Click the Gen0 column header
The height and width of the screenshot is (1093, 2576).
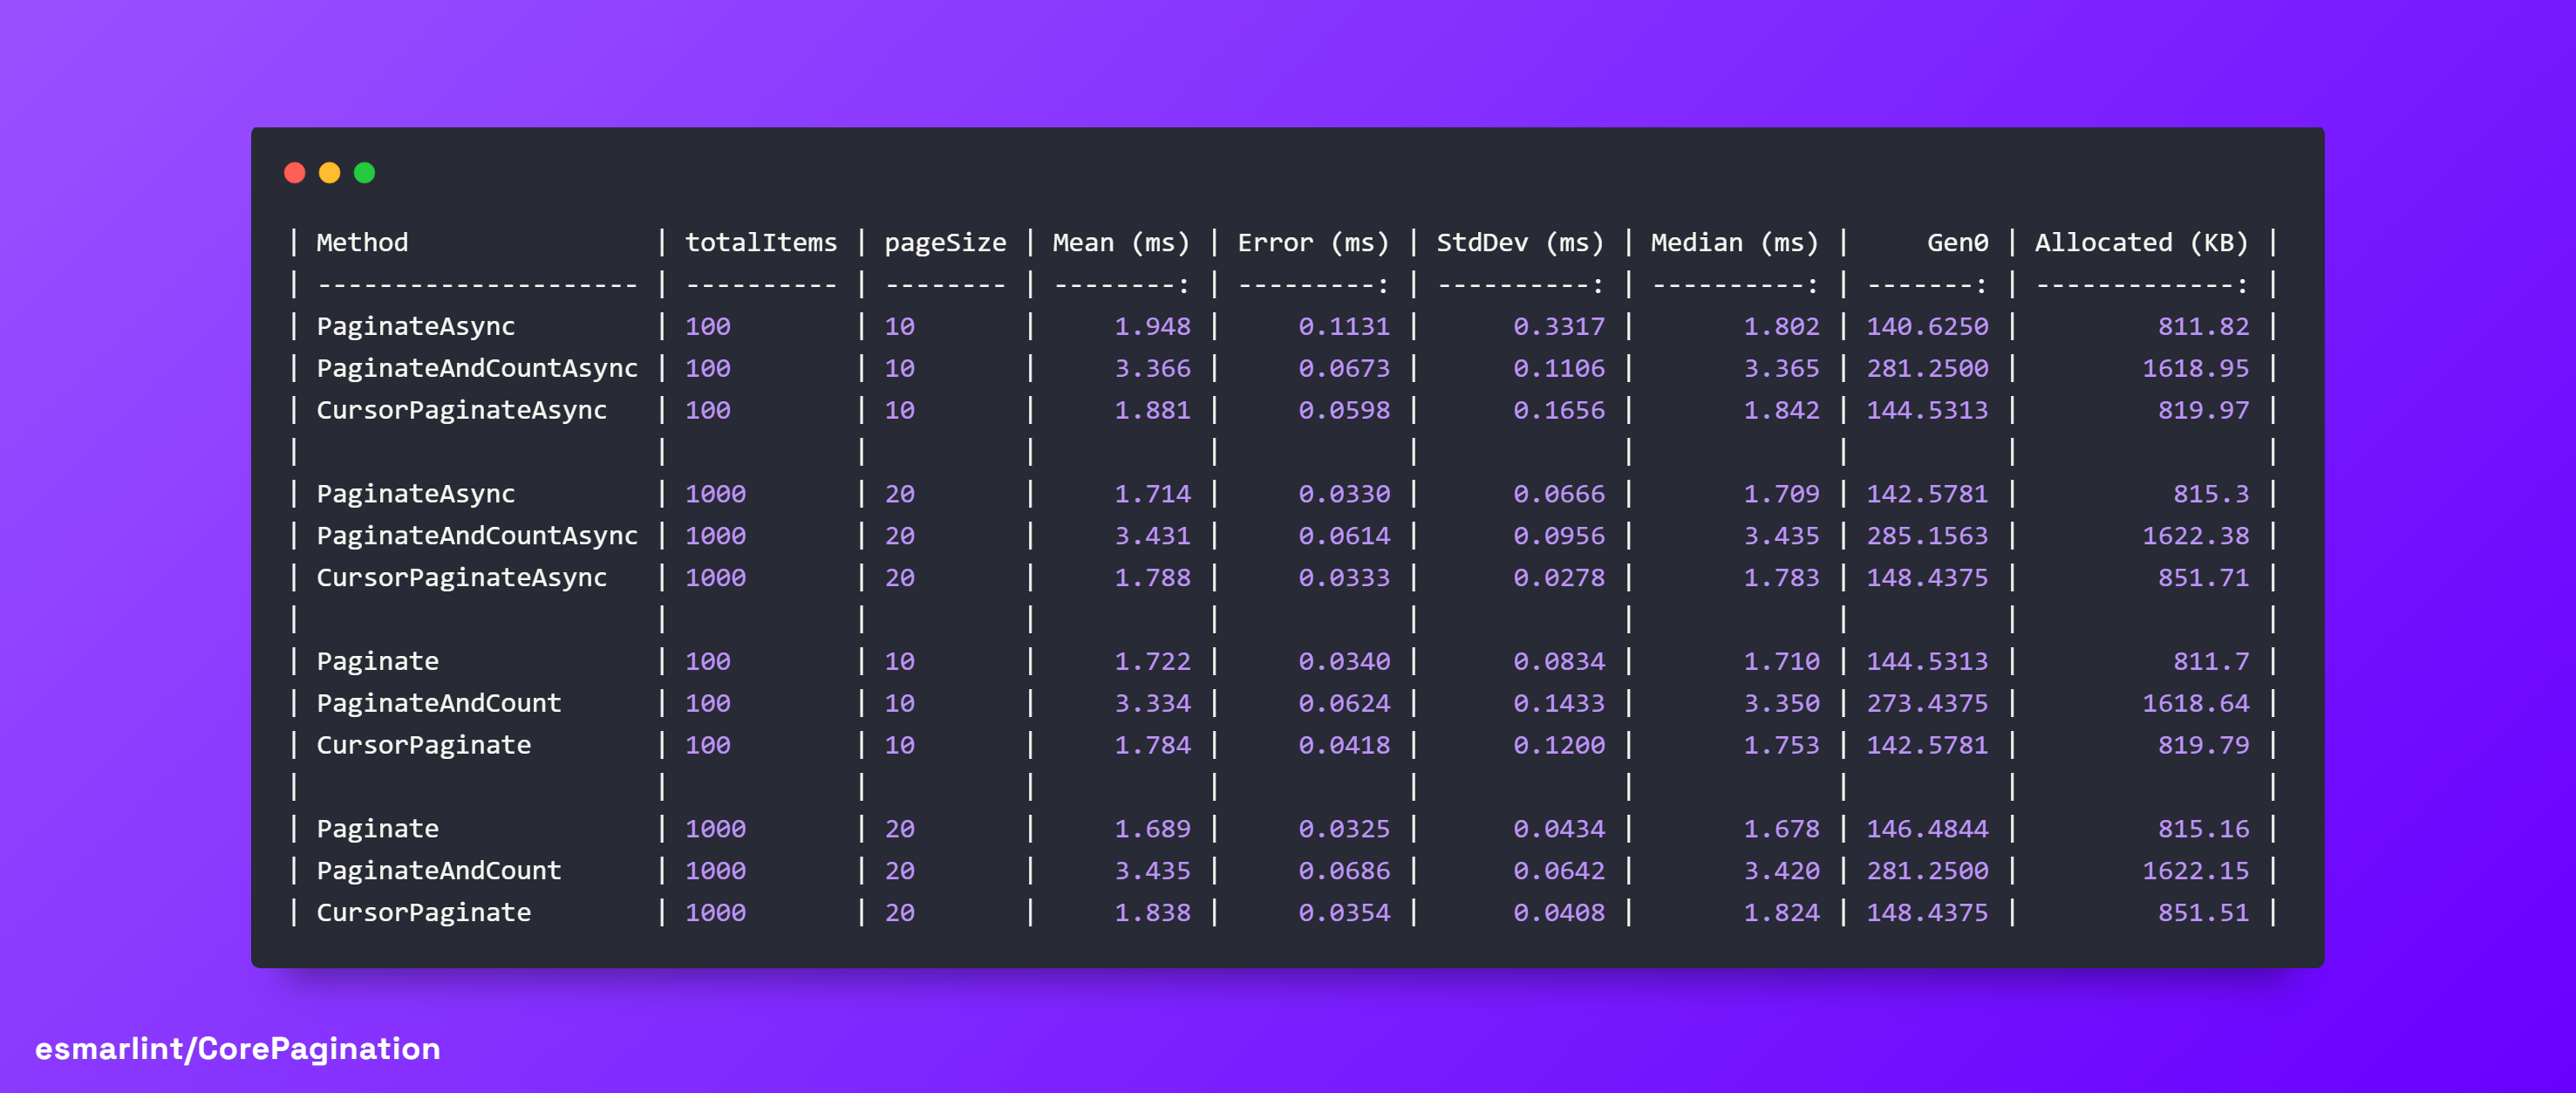coord(1956,243)
